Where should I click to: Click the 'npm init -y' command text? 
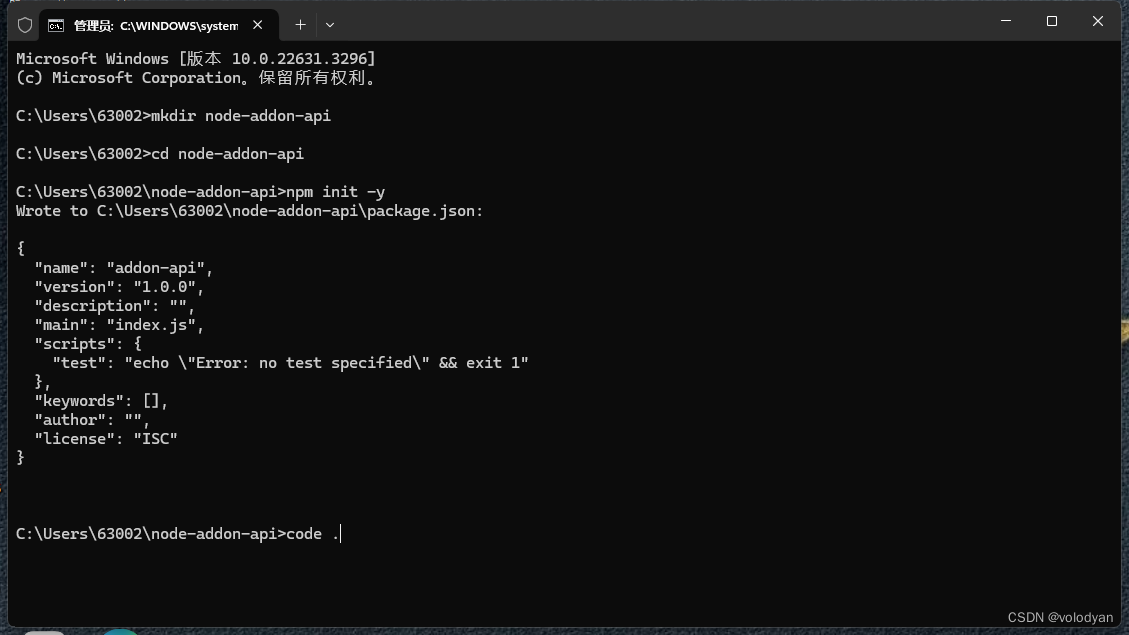[328, 191]
